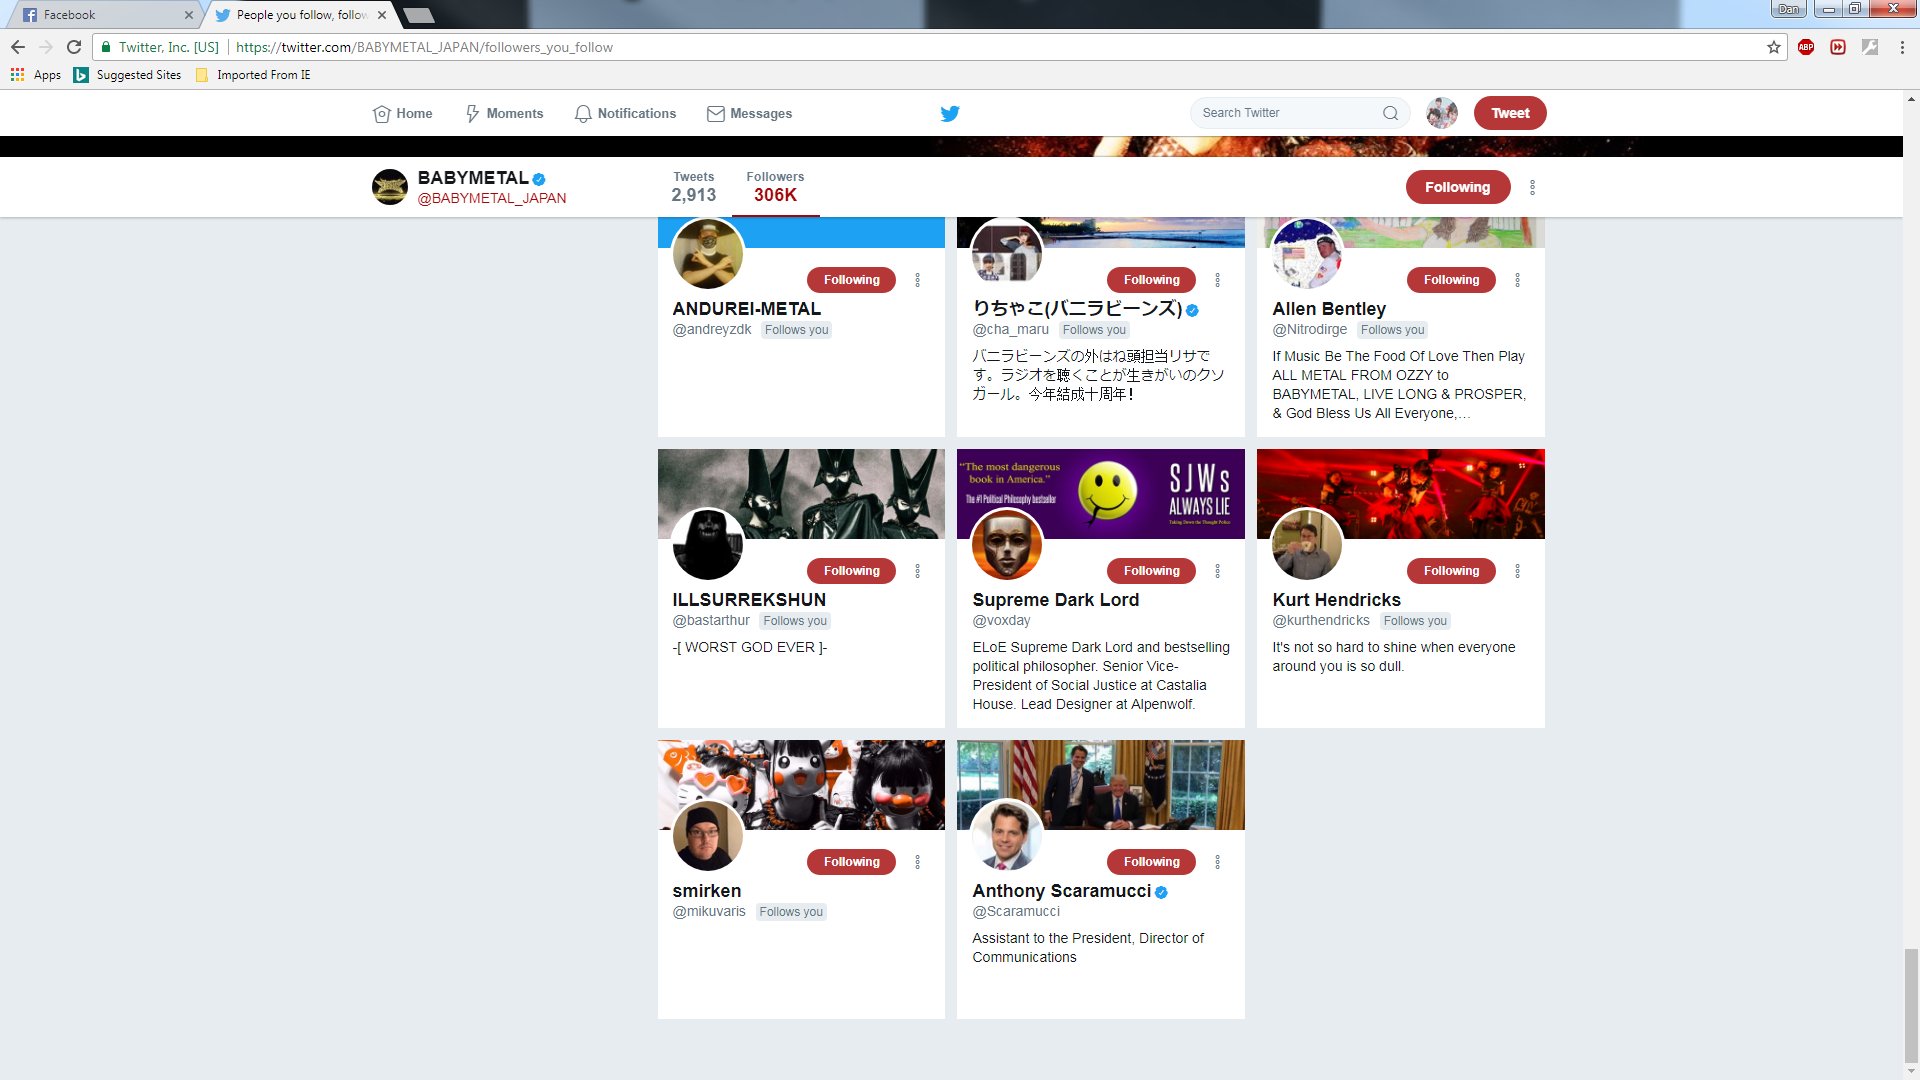Image resolution: width=1920 pixels, height=1080 pixels.
Task: Open the more options menu for Kurt Hendricks
Action: click(1517, 571)
